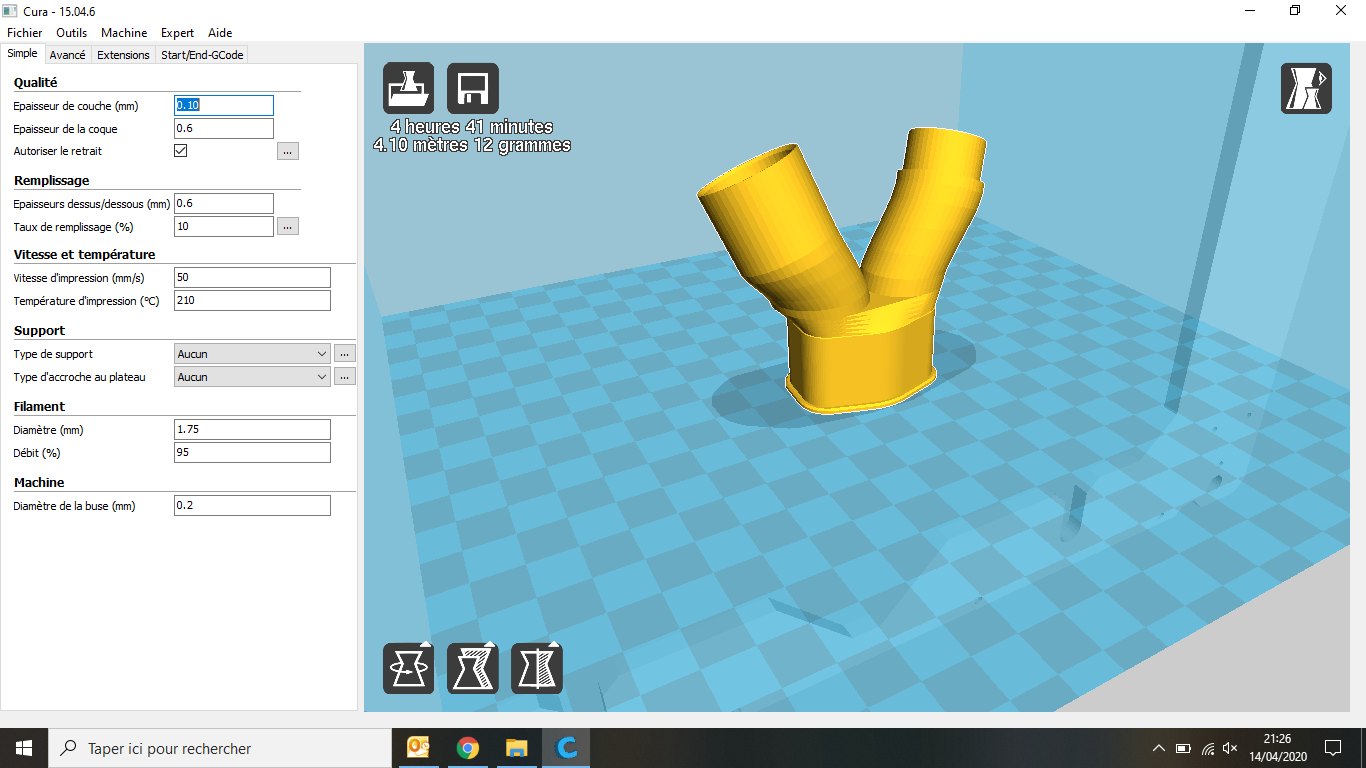Click the Save toolpath floppy icon
Viewport: 1366px width, 768px height.
click(x=472, y=88)
